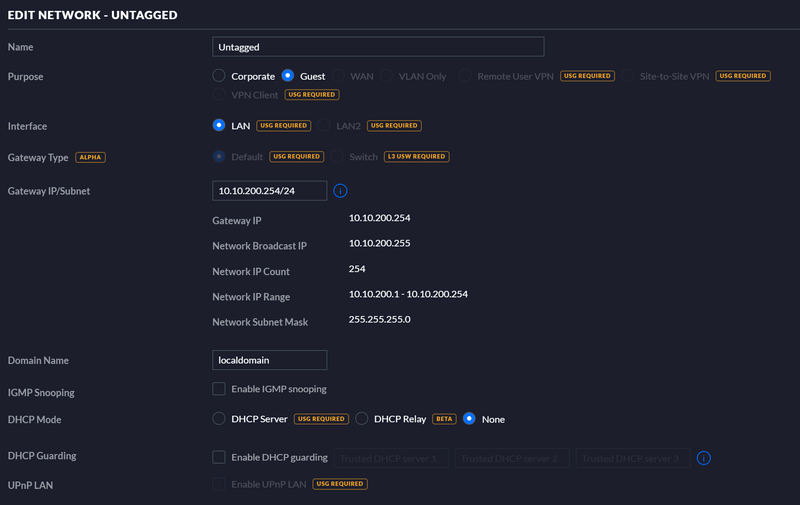Click the Trusted DHCP server 2 field
Image resolution: width=800 pixels, height=505 pixels.
pyautogui.click(x=512, y=458)
